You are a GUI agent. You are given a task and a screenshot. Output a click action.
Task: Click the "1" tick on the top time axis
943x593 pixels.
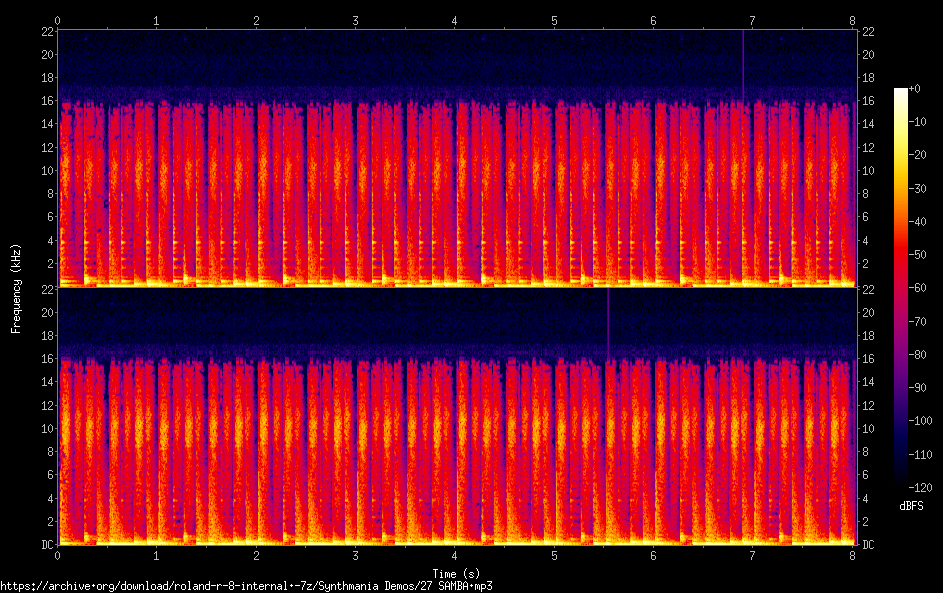(x=156, y=20)
